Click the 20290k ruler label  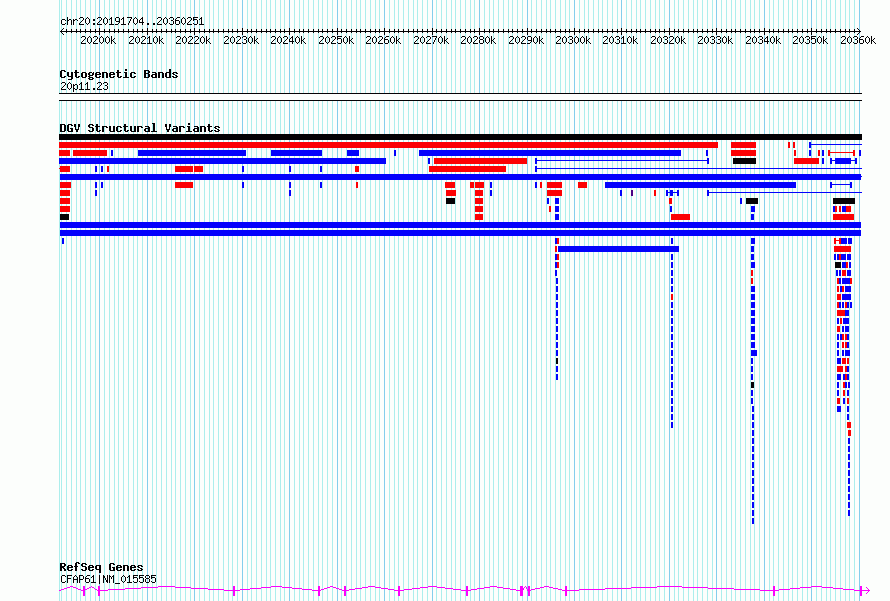click(526, 40)
